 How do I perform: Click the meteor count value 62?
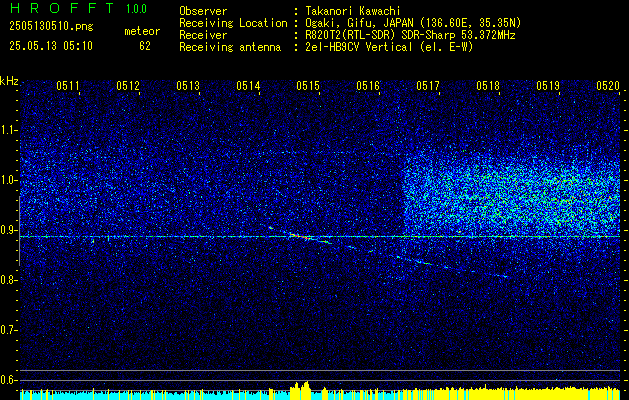tap(145, 46)
